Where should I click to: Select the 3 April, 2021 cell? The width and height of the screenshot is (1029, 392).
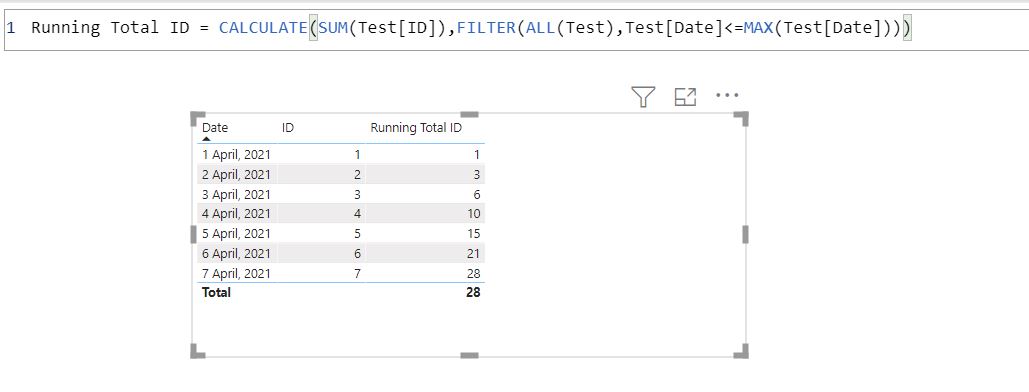point(236,194)
